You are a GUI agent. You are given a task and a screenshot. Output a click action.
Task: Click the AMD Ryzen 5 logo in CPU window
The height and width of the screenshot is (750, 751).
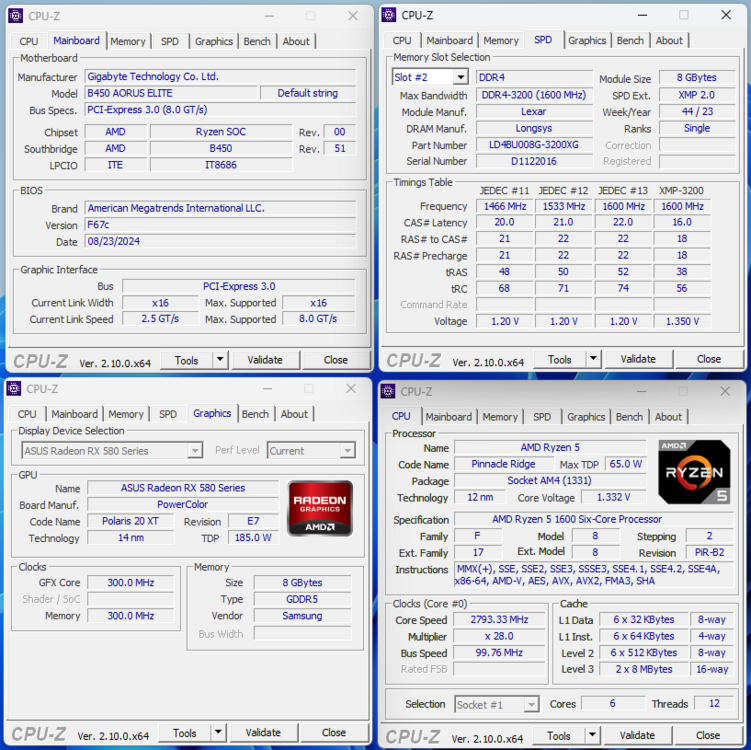click(694, 472)
